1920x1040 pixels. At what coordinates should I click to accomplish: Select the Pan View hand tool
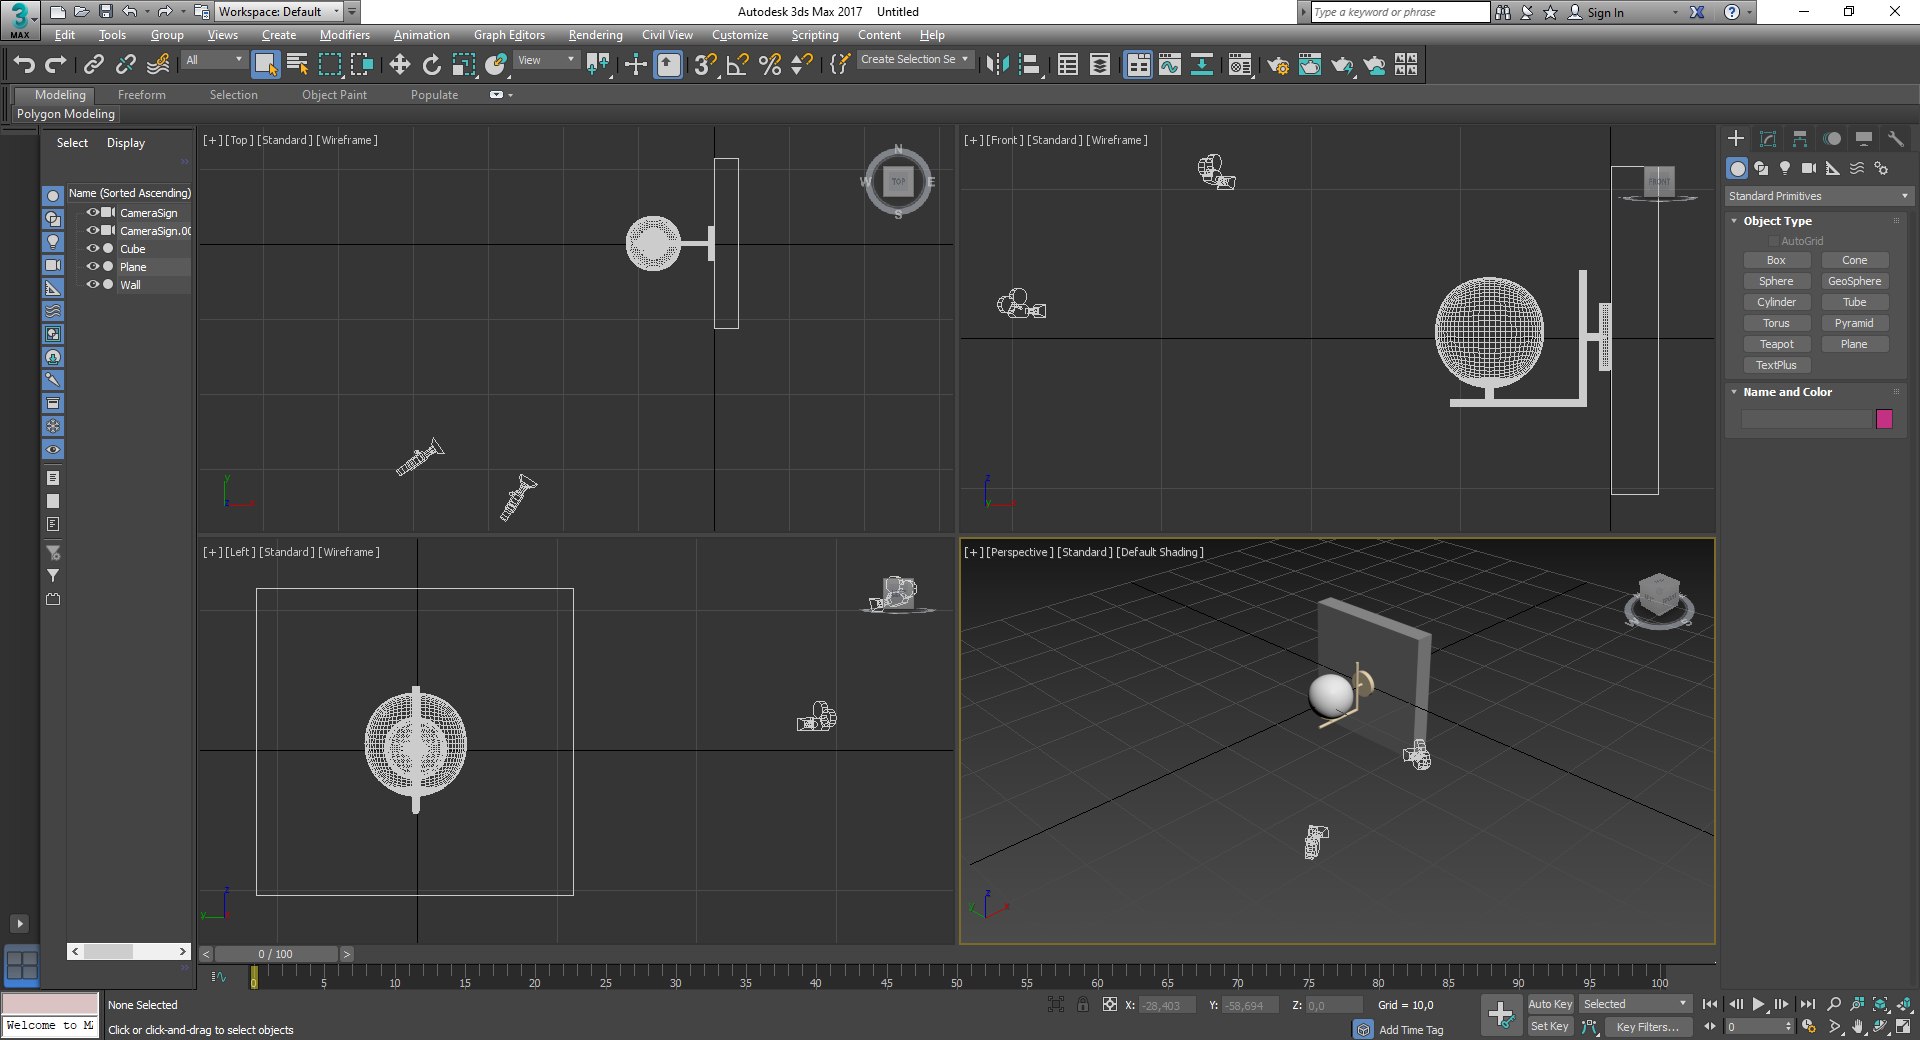(1857, 1027)
